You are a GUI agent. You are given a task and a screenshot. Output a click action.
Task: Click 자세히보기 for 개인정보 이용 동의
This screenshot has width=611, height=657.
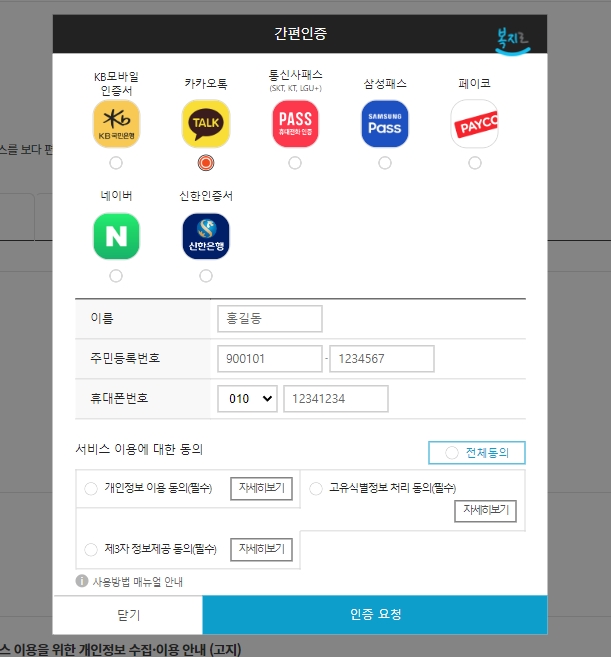[x=261, y=488]
